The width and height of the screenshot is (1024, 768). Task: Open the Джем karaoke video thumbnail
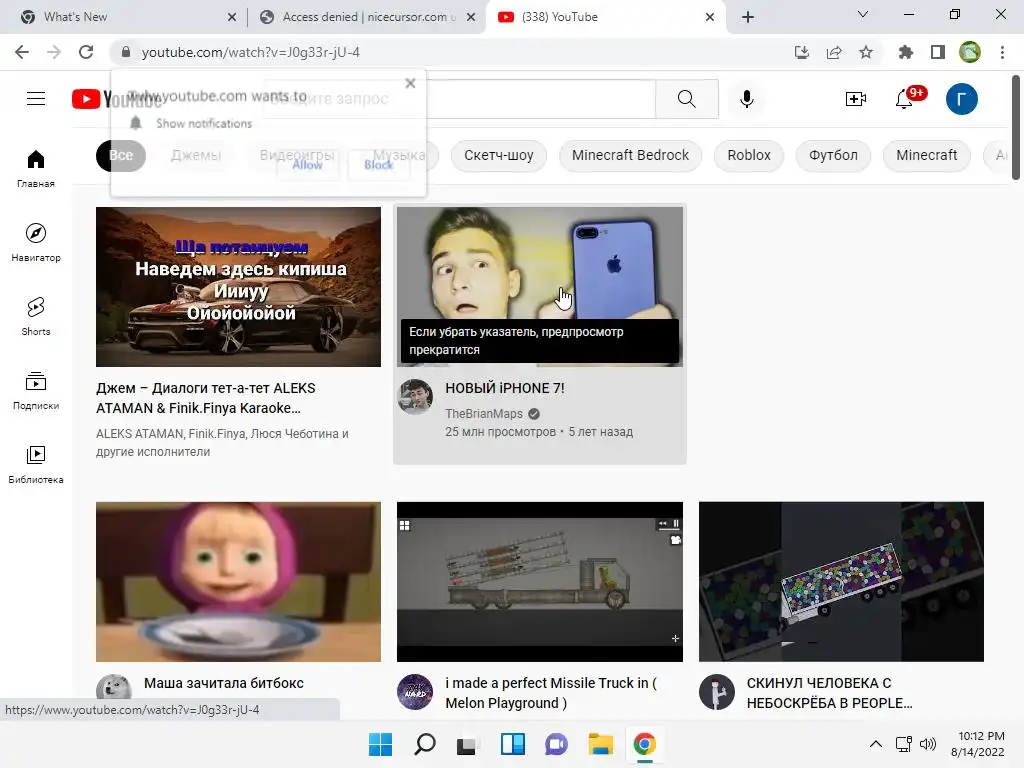coord(238,287)
